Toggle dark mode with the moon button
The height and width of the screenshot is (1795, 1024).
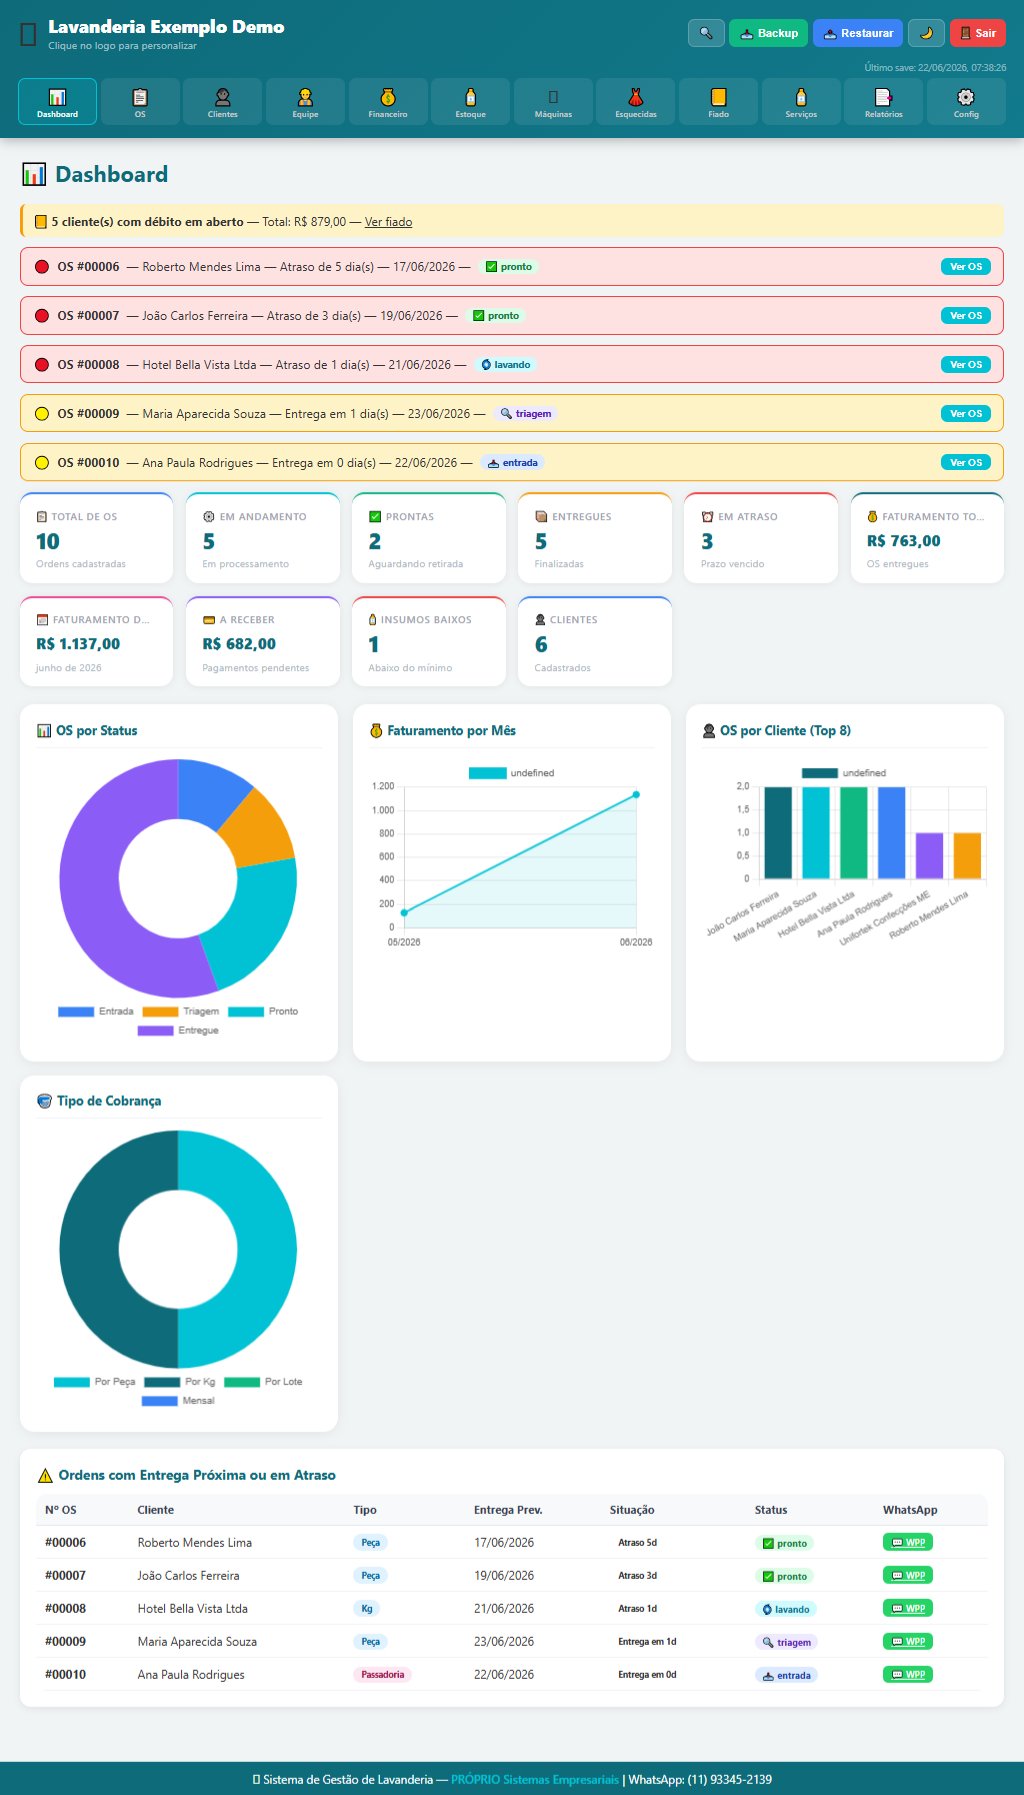click(926, 33)
